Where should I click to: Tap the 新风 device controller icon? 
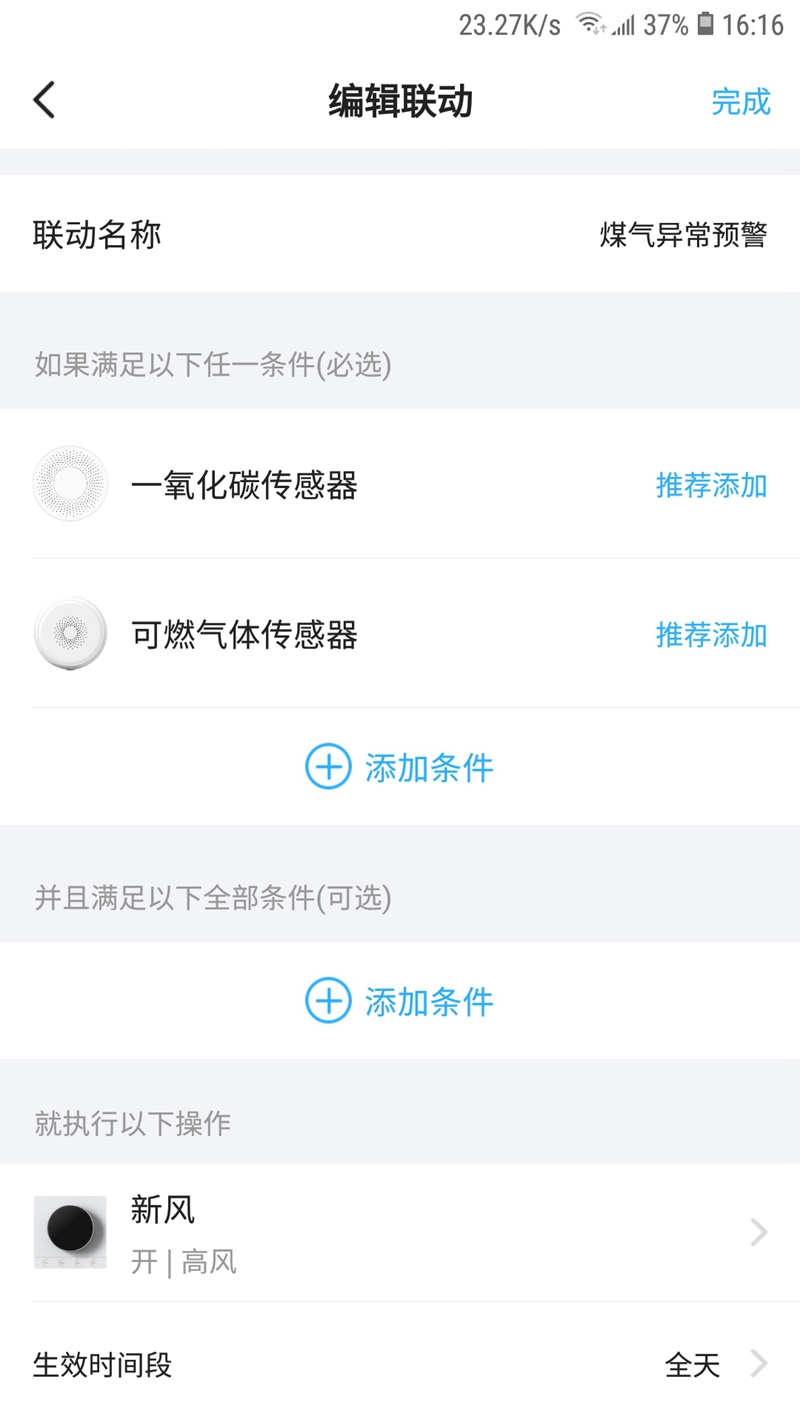pyautogui.click(x=70, y=1232)
